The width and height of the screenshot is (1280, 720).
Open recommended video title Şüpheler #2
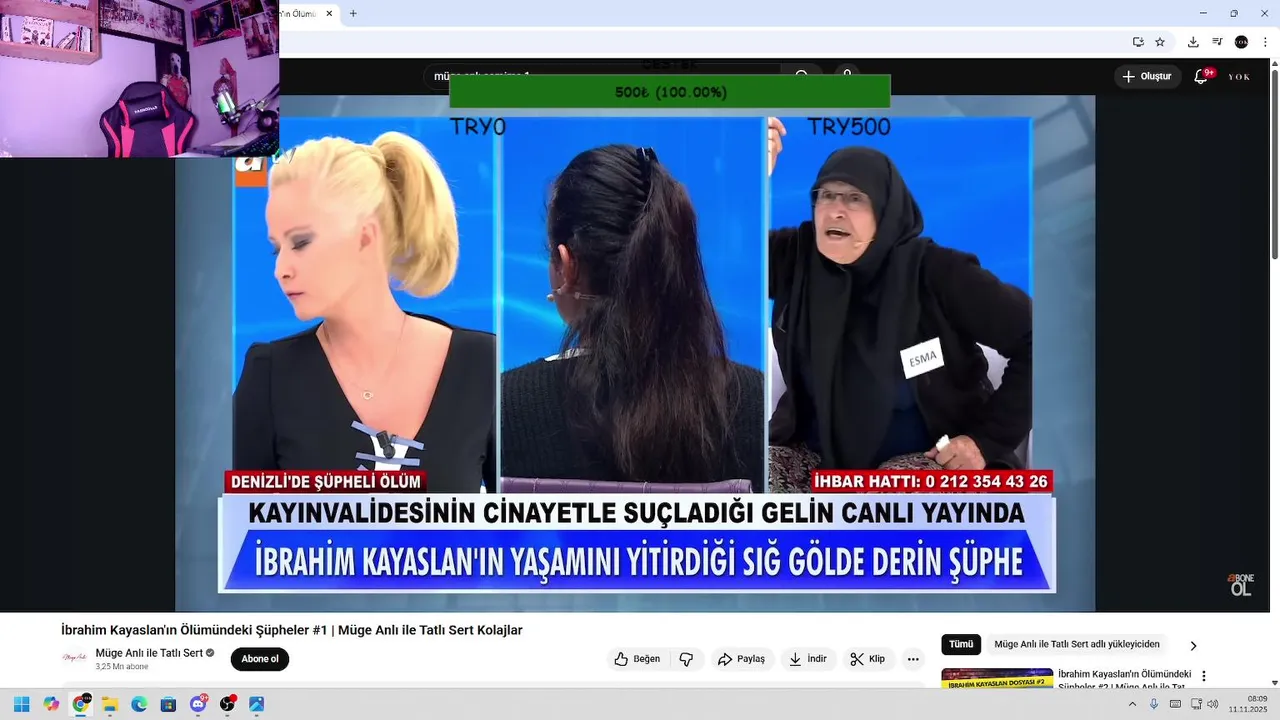1124,680
